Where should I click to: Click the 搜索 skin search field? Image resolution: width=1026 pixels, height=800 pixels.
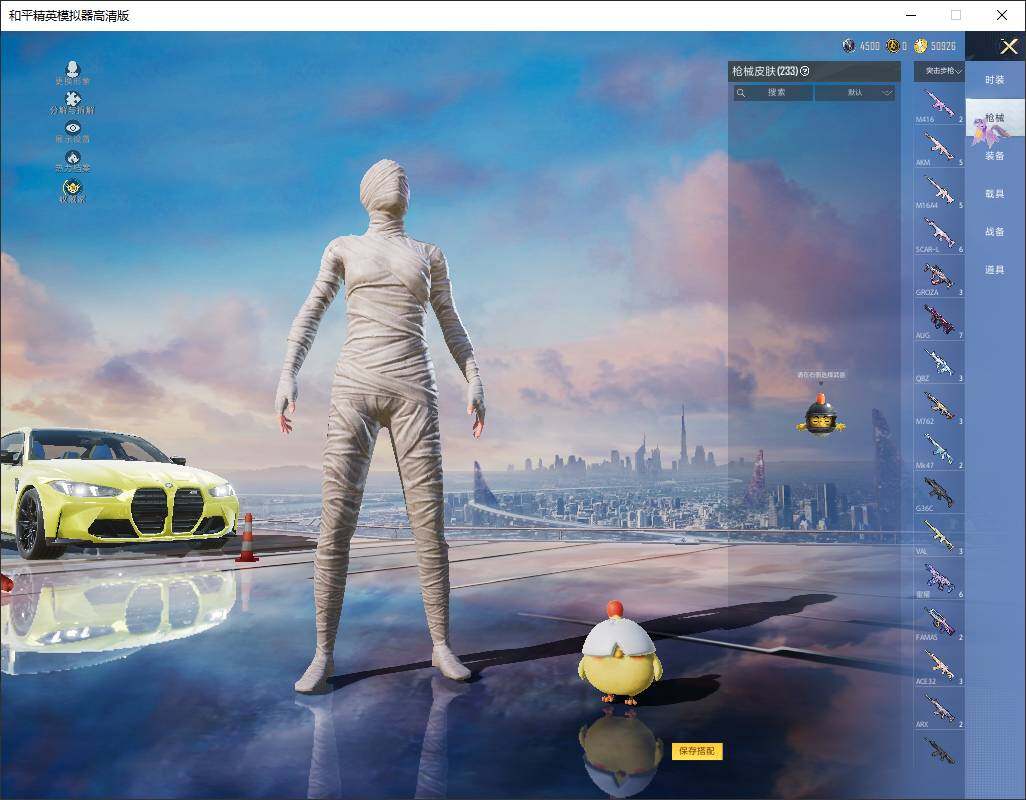(773, 93)
